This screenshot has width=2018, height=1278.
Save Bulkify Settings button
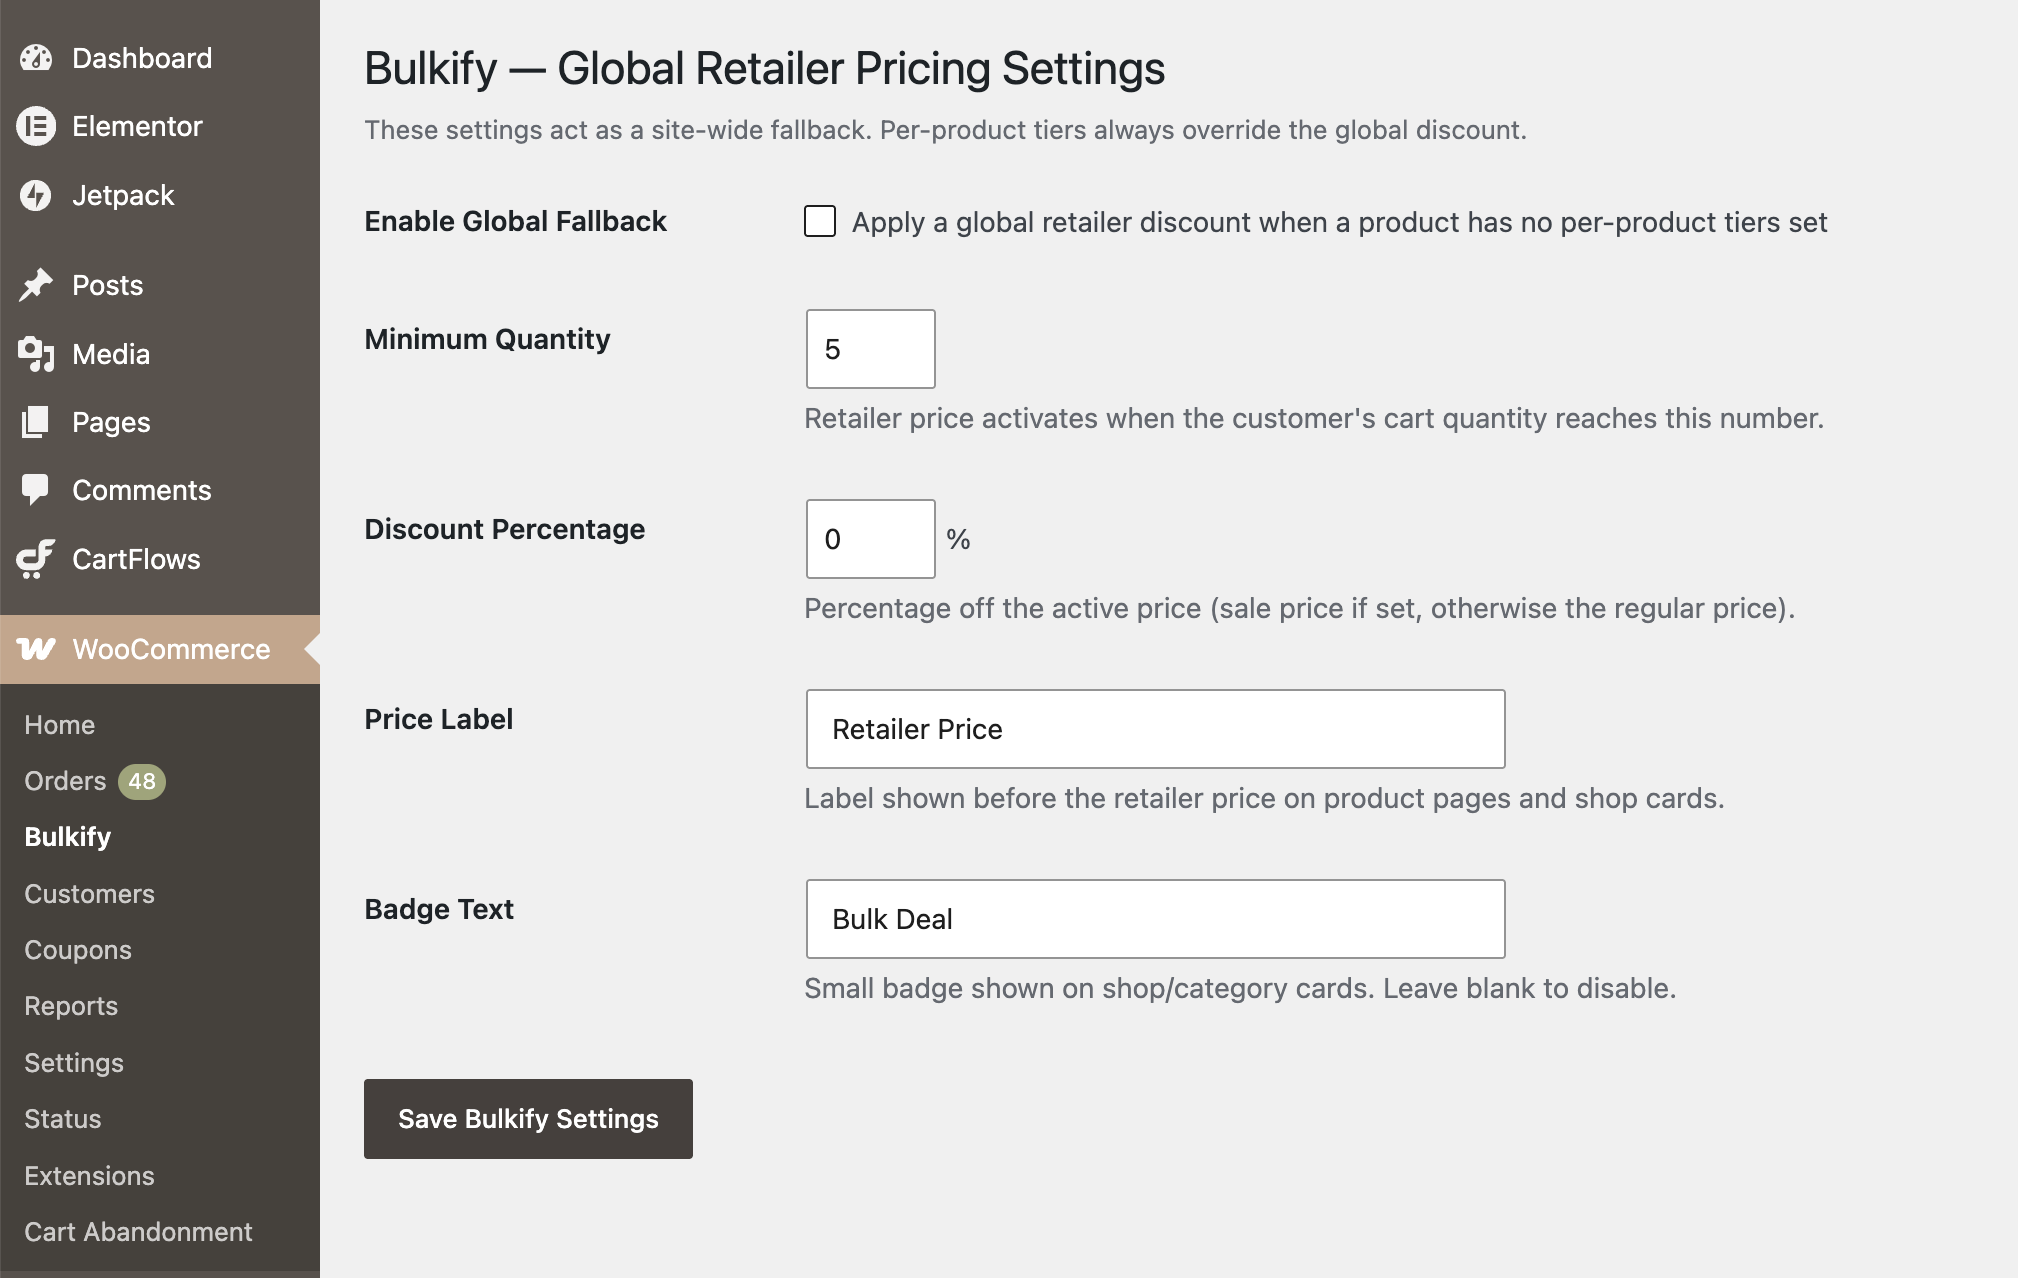click(528, 1119)
